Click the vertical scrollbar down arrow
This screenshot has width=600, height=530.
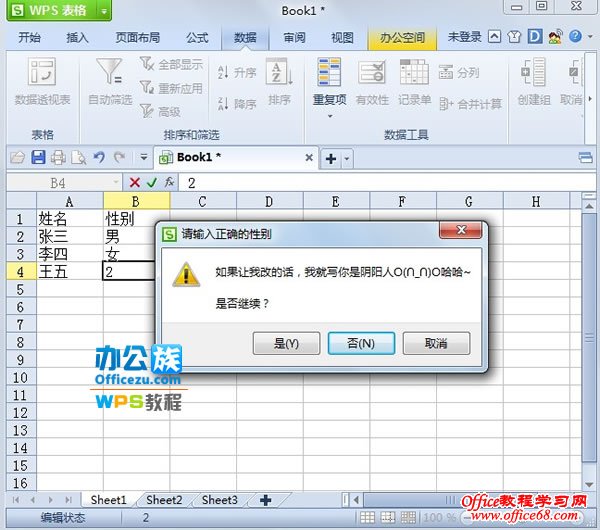click(589, 485)
